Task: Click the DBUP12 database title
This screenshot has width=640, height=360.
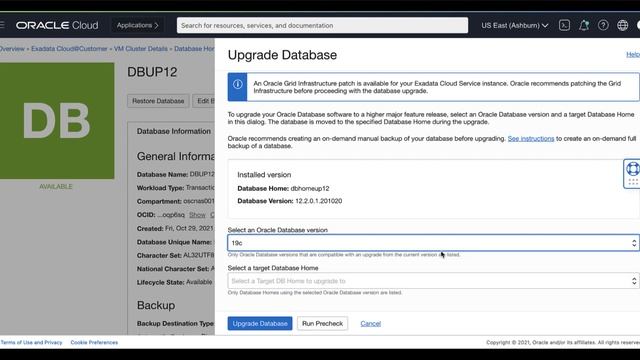Action: [x=152, y=72]
